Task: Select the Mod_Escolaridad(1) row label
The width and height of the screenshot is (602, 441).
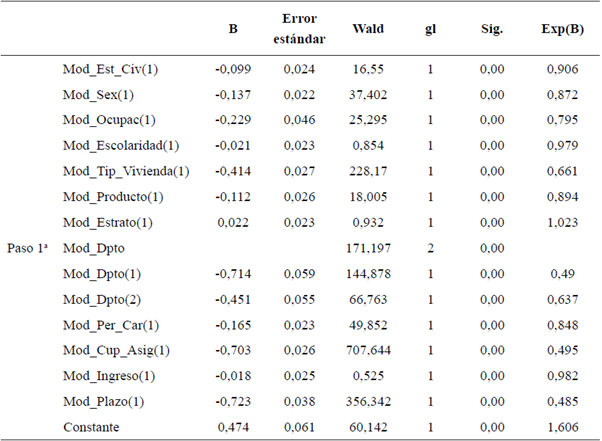Action: (120, 145)
